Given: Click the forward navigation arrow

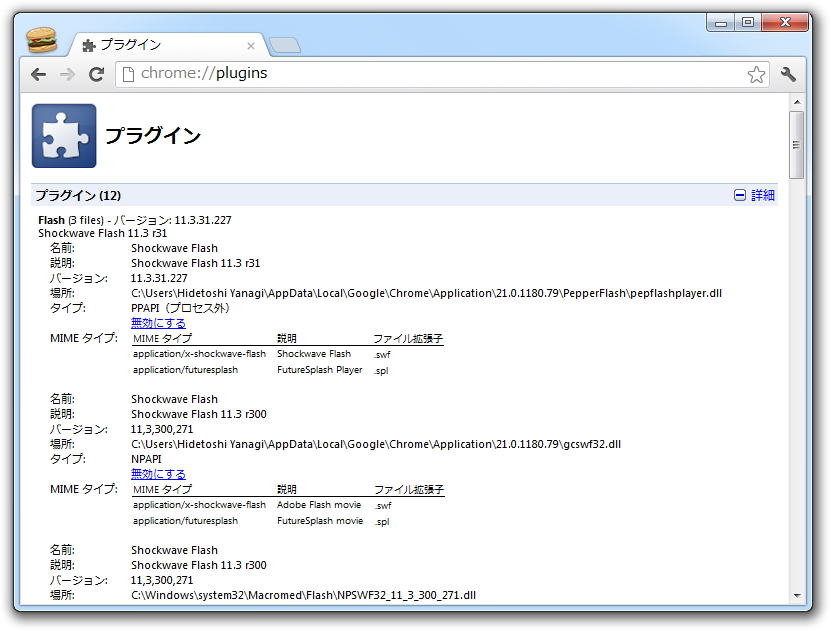Looking at the screenshot, I should coord(66,73).
